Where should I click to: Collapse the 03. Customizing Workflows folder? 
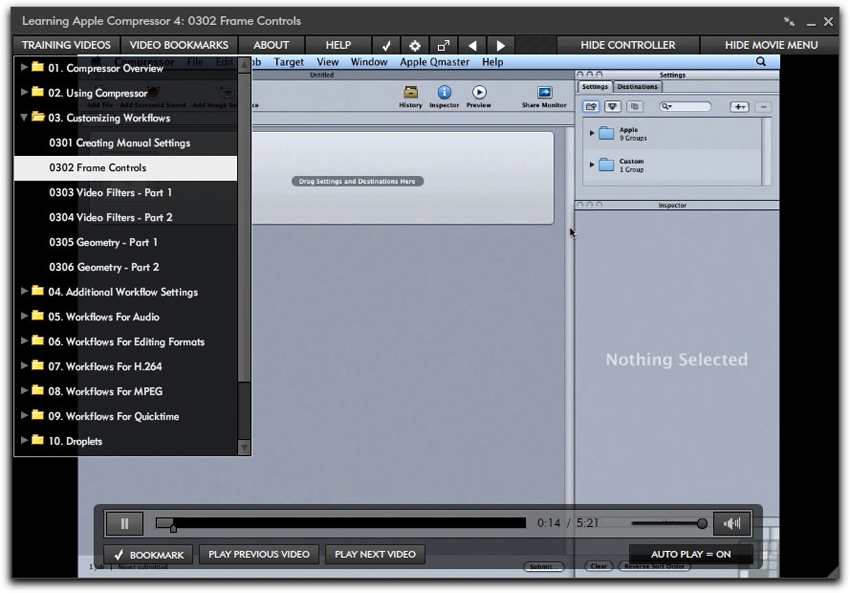24,117
